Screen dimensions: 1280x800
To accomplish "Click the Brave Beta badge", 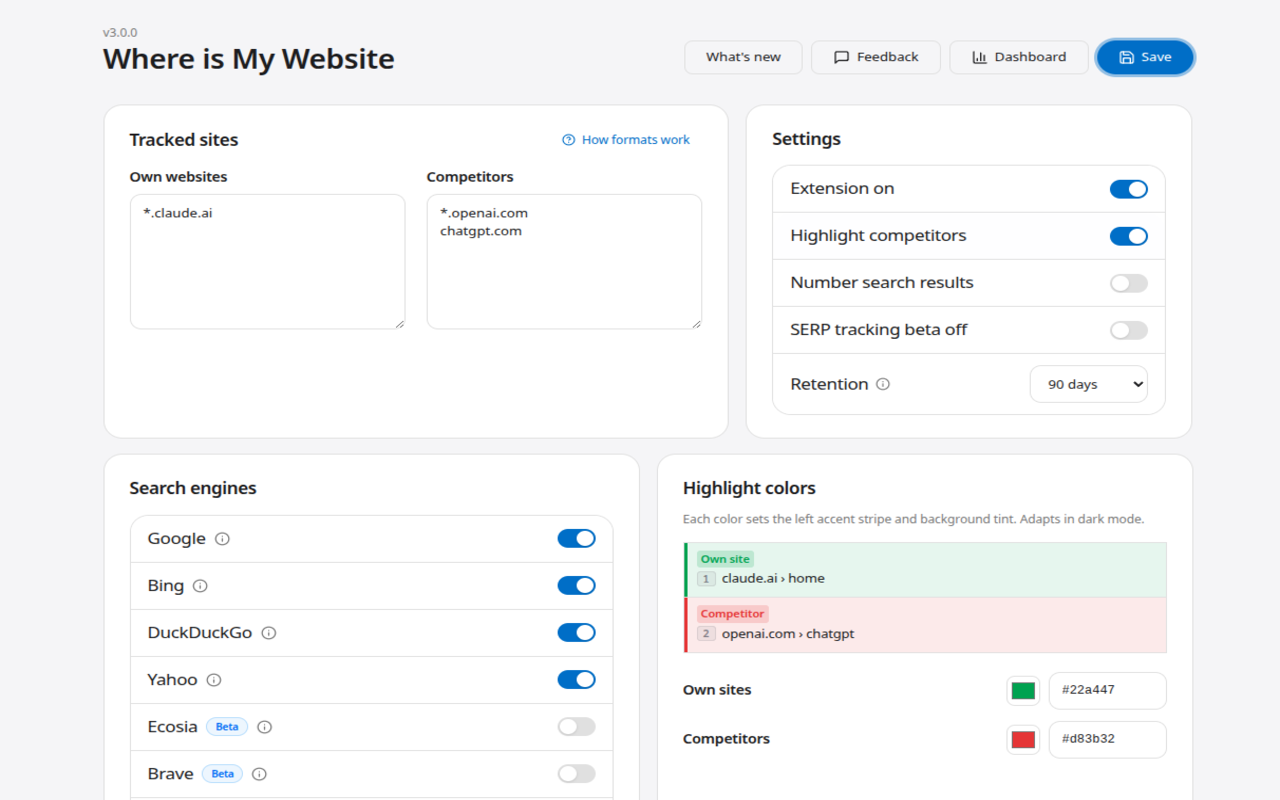I will [222, 774].
